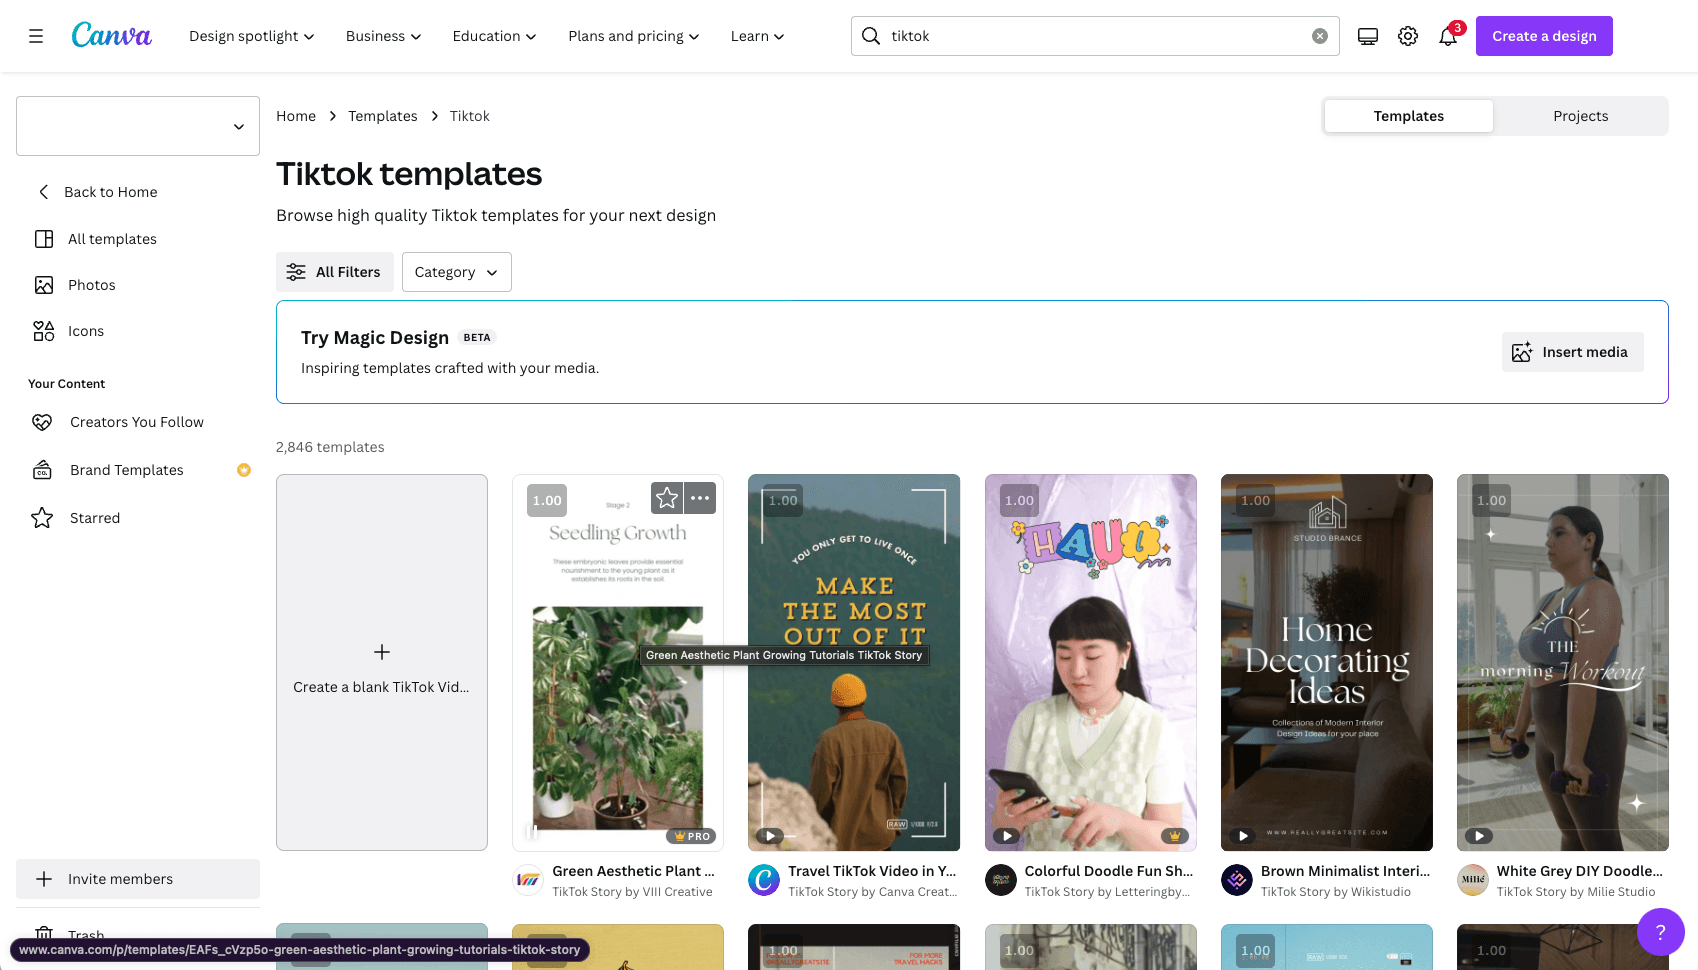
Task: Click 'TikTok Story by VIII Creative' text
Action: (x=632, y=892)
